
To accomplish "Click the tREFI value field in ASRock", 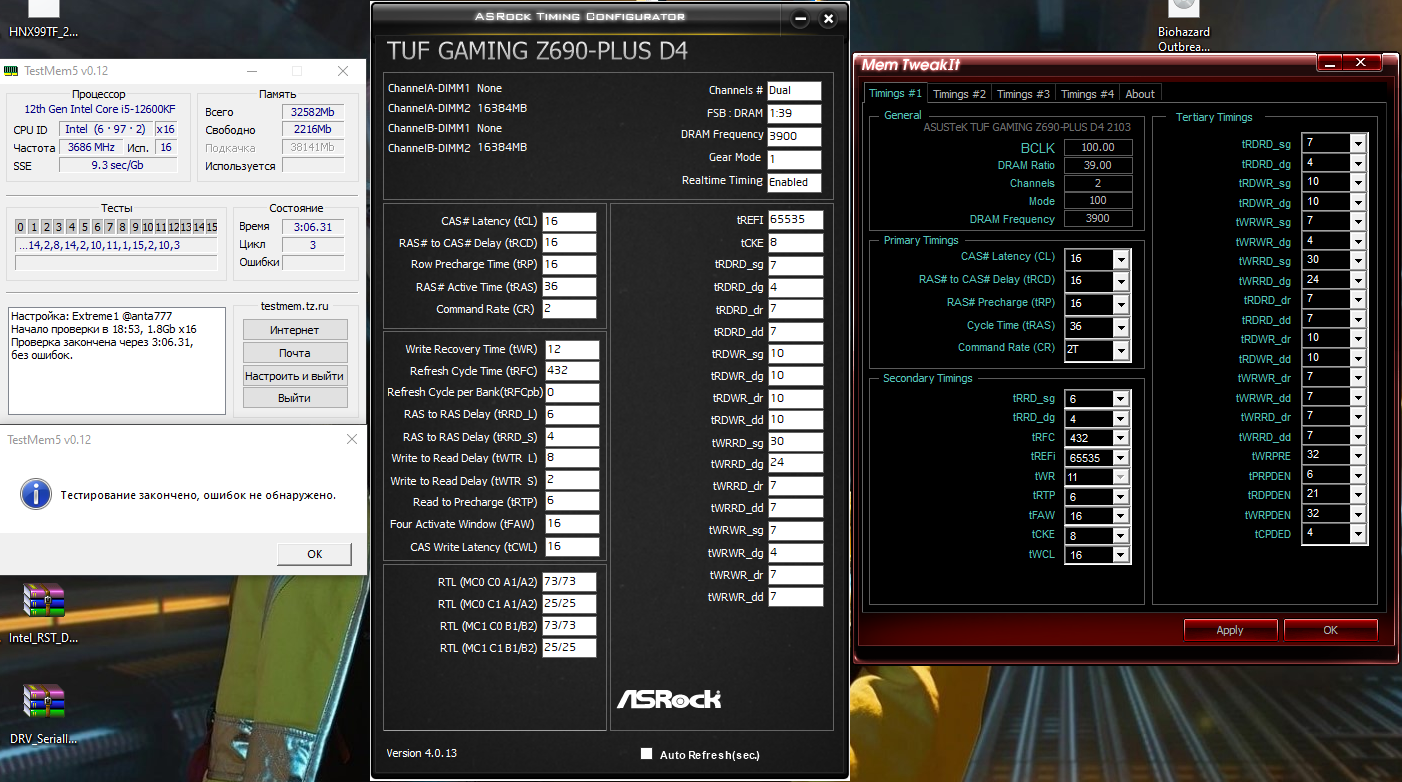I will click(796, 220).
